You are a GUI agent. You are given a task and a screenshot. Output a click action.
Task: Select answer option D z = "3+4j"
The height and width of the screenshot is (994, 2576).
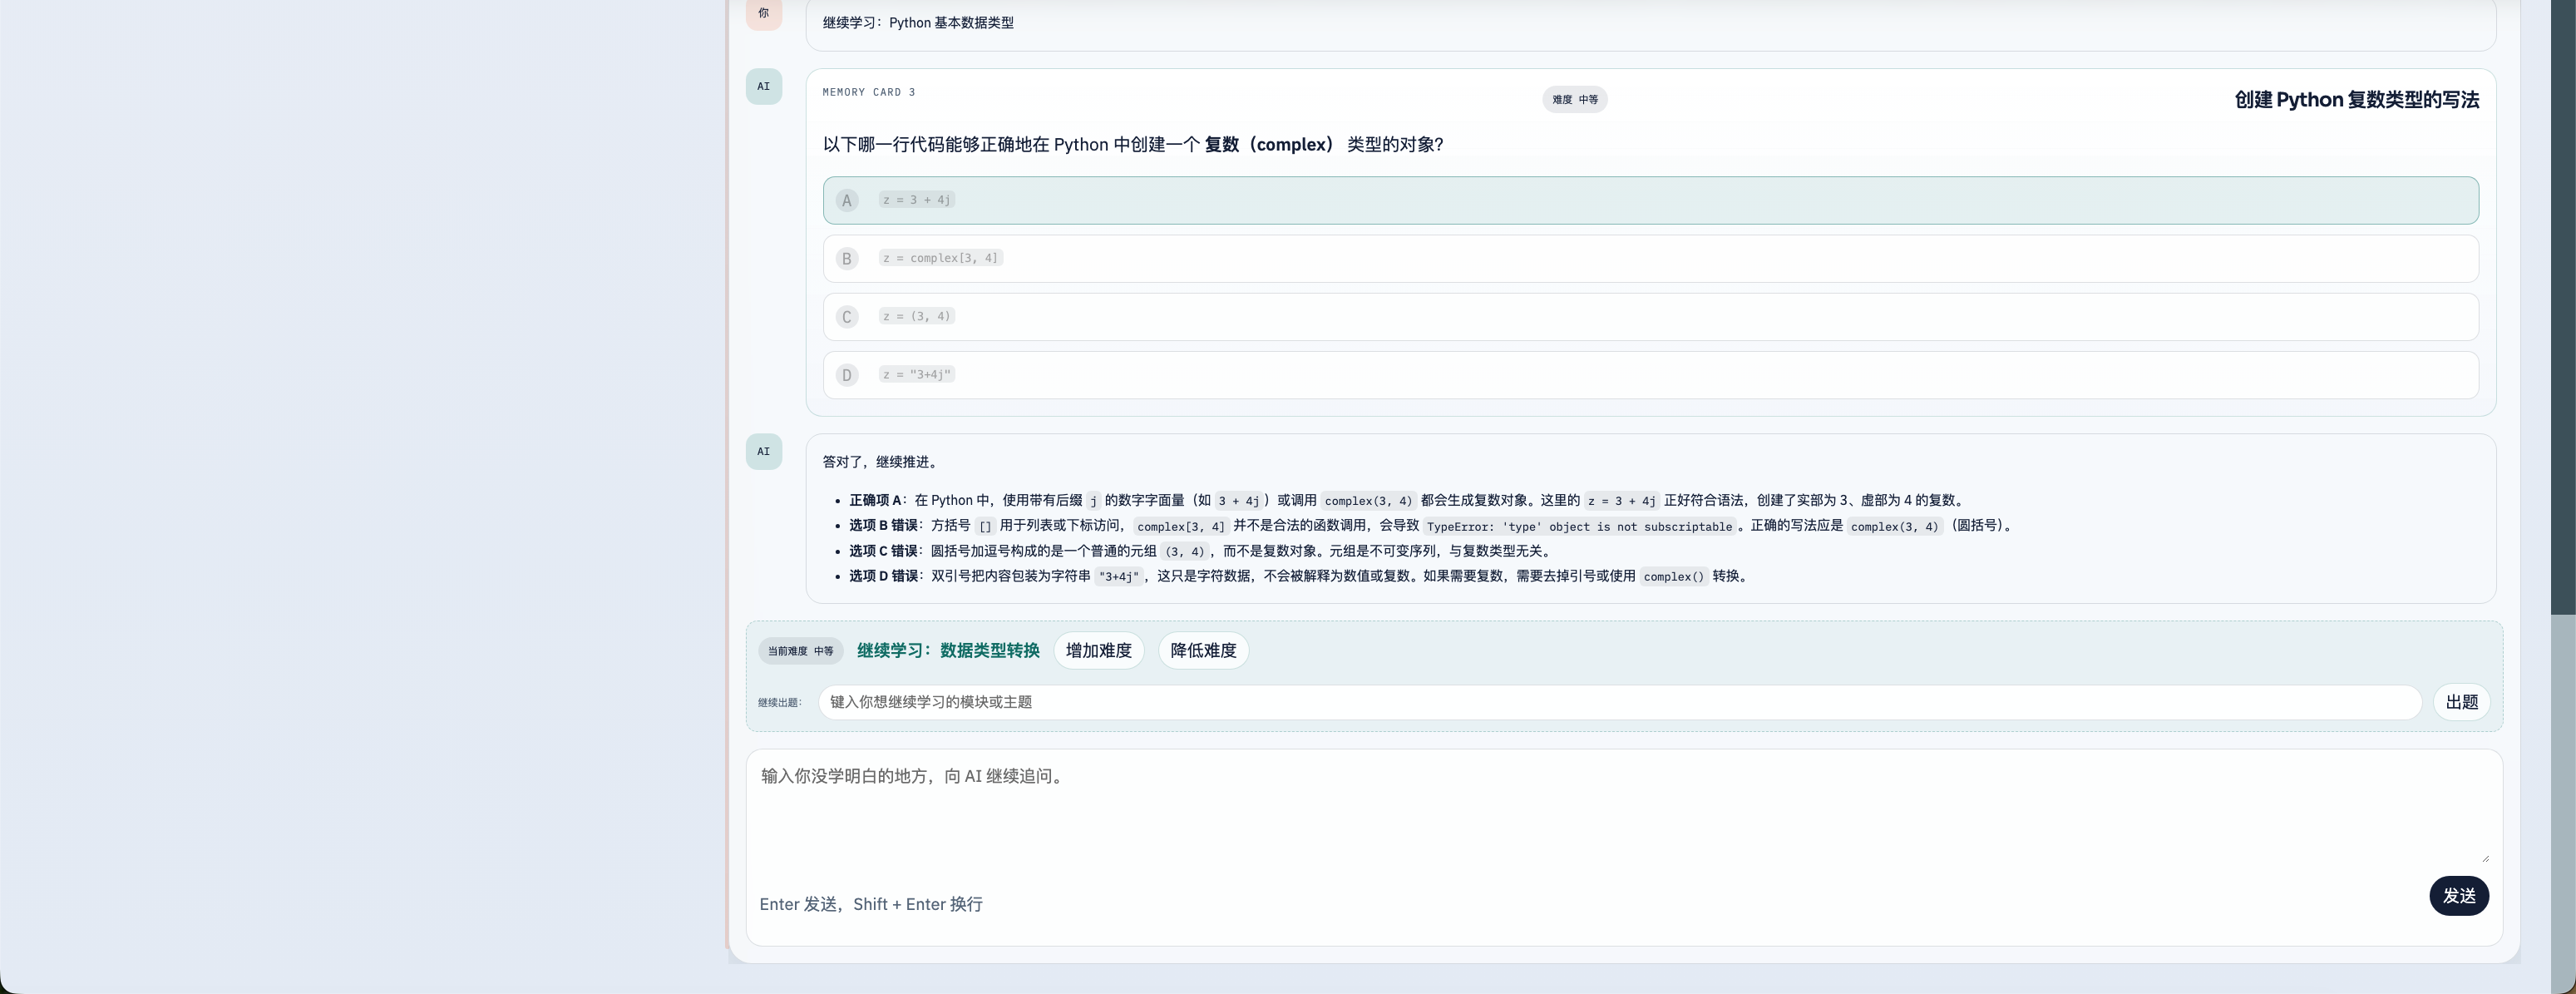pyautogui.click(x=1650, y=375)
